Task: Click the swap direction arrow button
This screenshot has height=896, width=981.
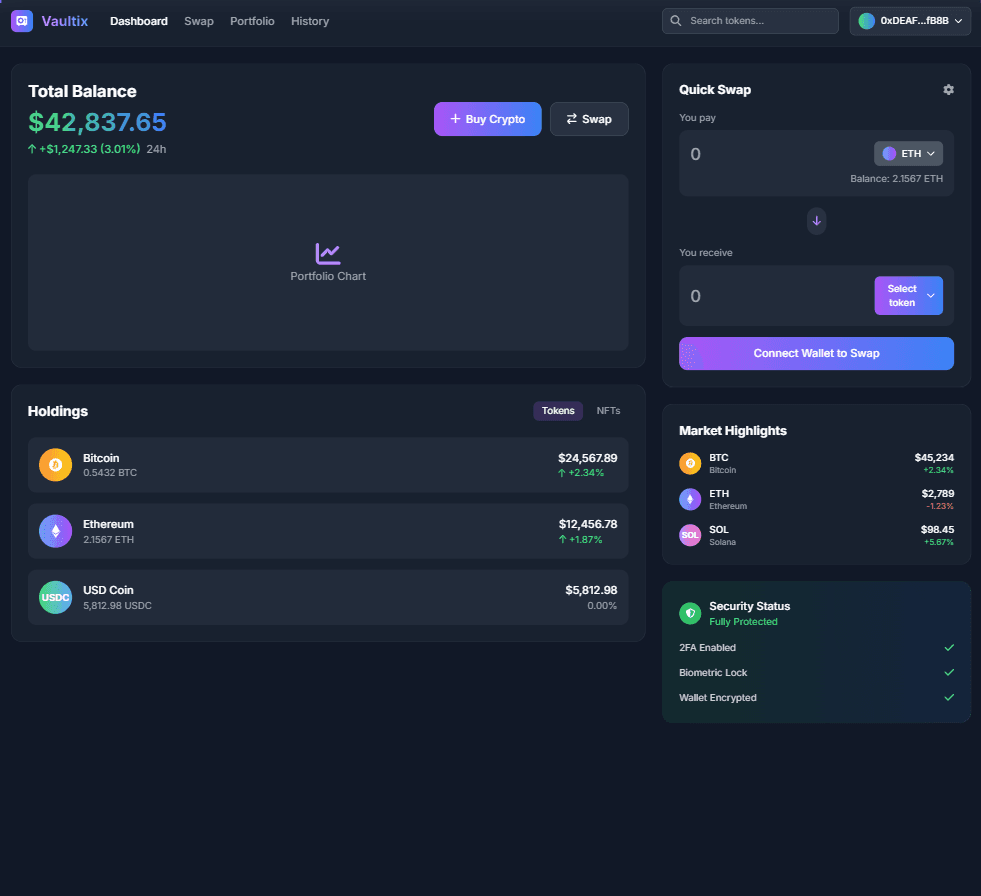Action: pos(816,221)
